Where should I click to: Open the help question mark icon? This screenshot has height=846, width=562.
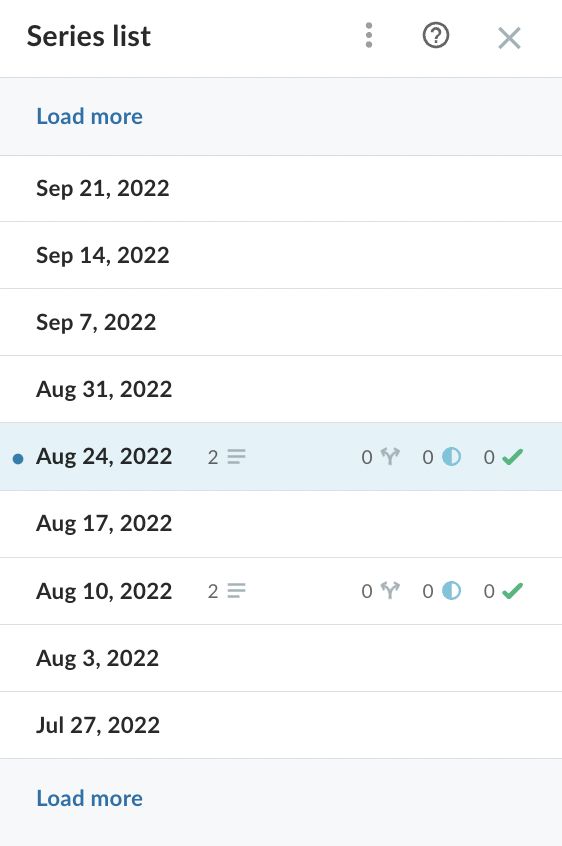[x=436, y=36]
